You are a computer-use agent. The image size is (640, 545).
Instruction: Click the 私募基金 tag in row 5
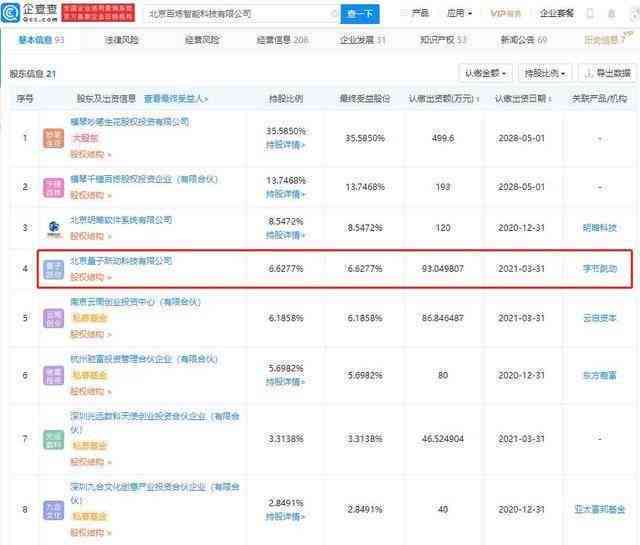pyautogui.click(x=90, y=318)
